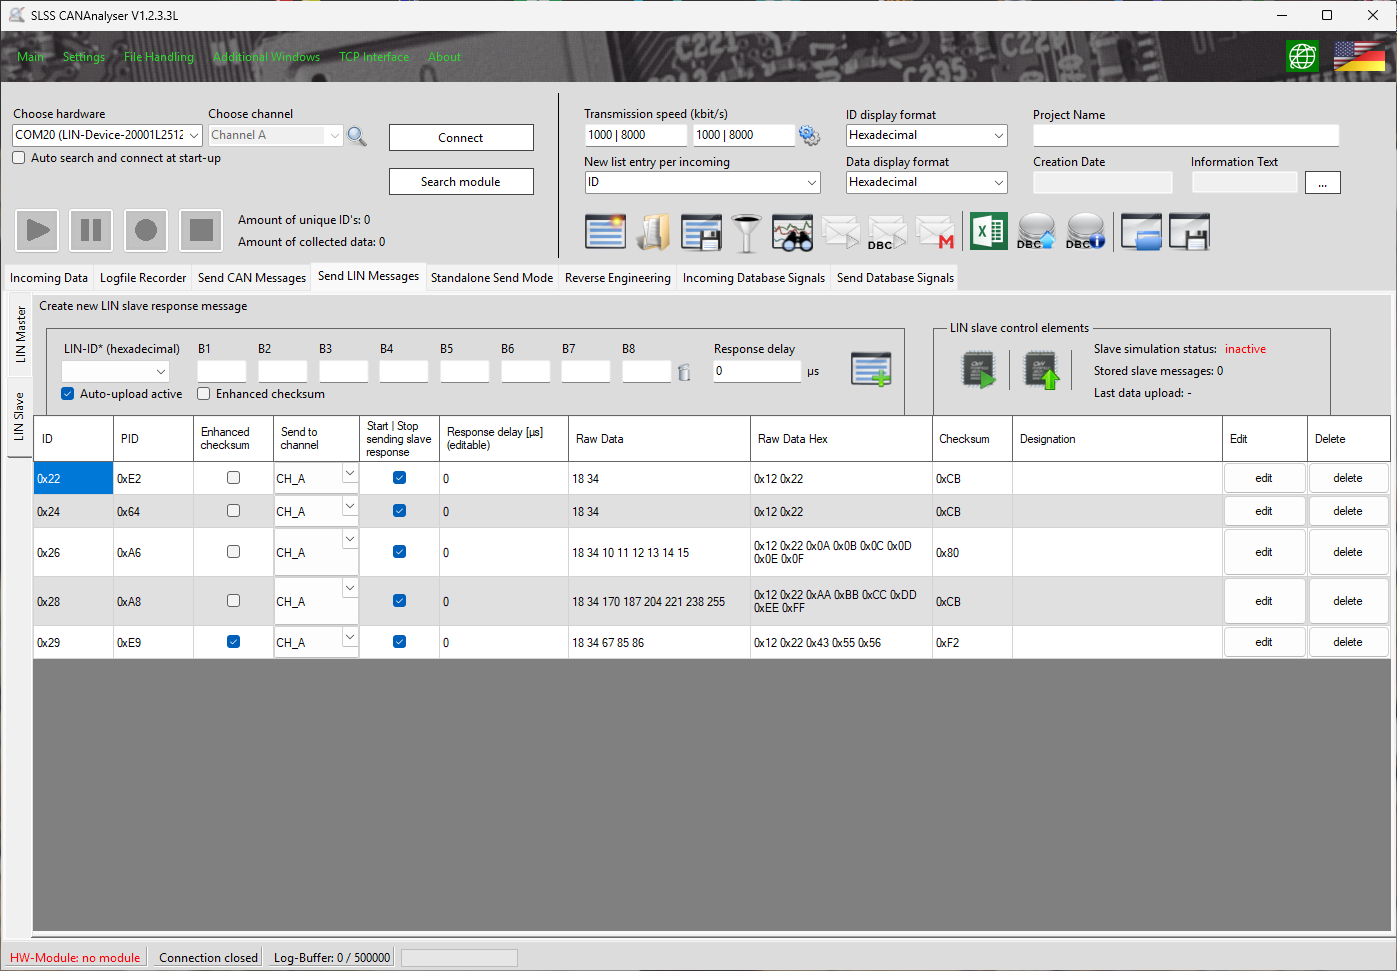
Task: Click the list with orange star icon
Action: tap(605, 233)
